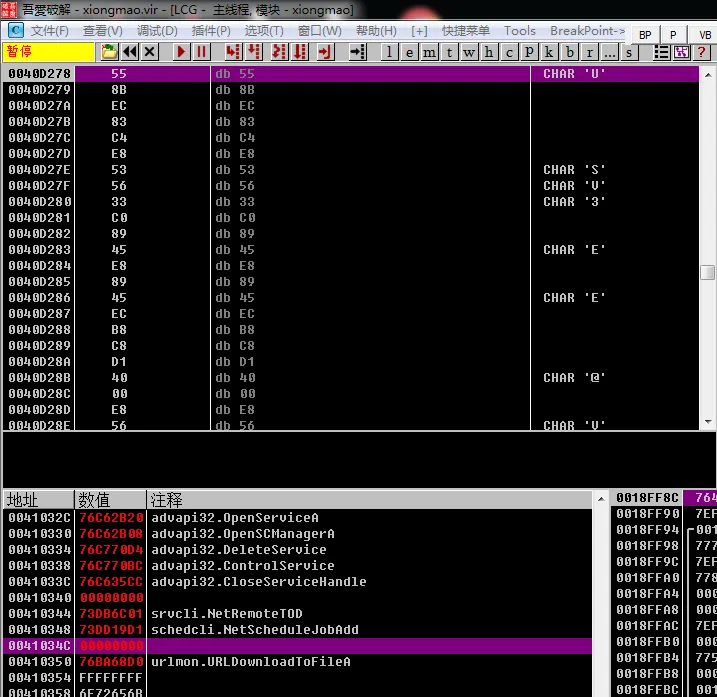Open the call stack with the 'k' button
This screenshot has height=697, width=717.
click(550, 52)
